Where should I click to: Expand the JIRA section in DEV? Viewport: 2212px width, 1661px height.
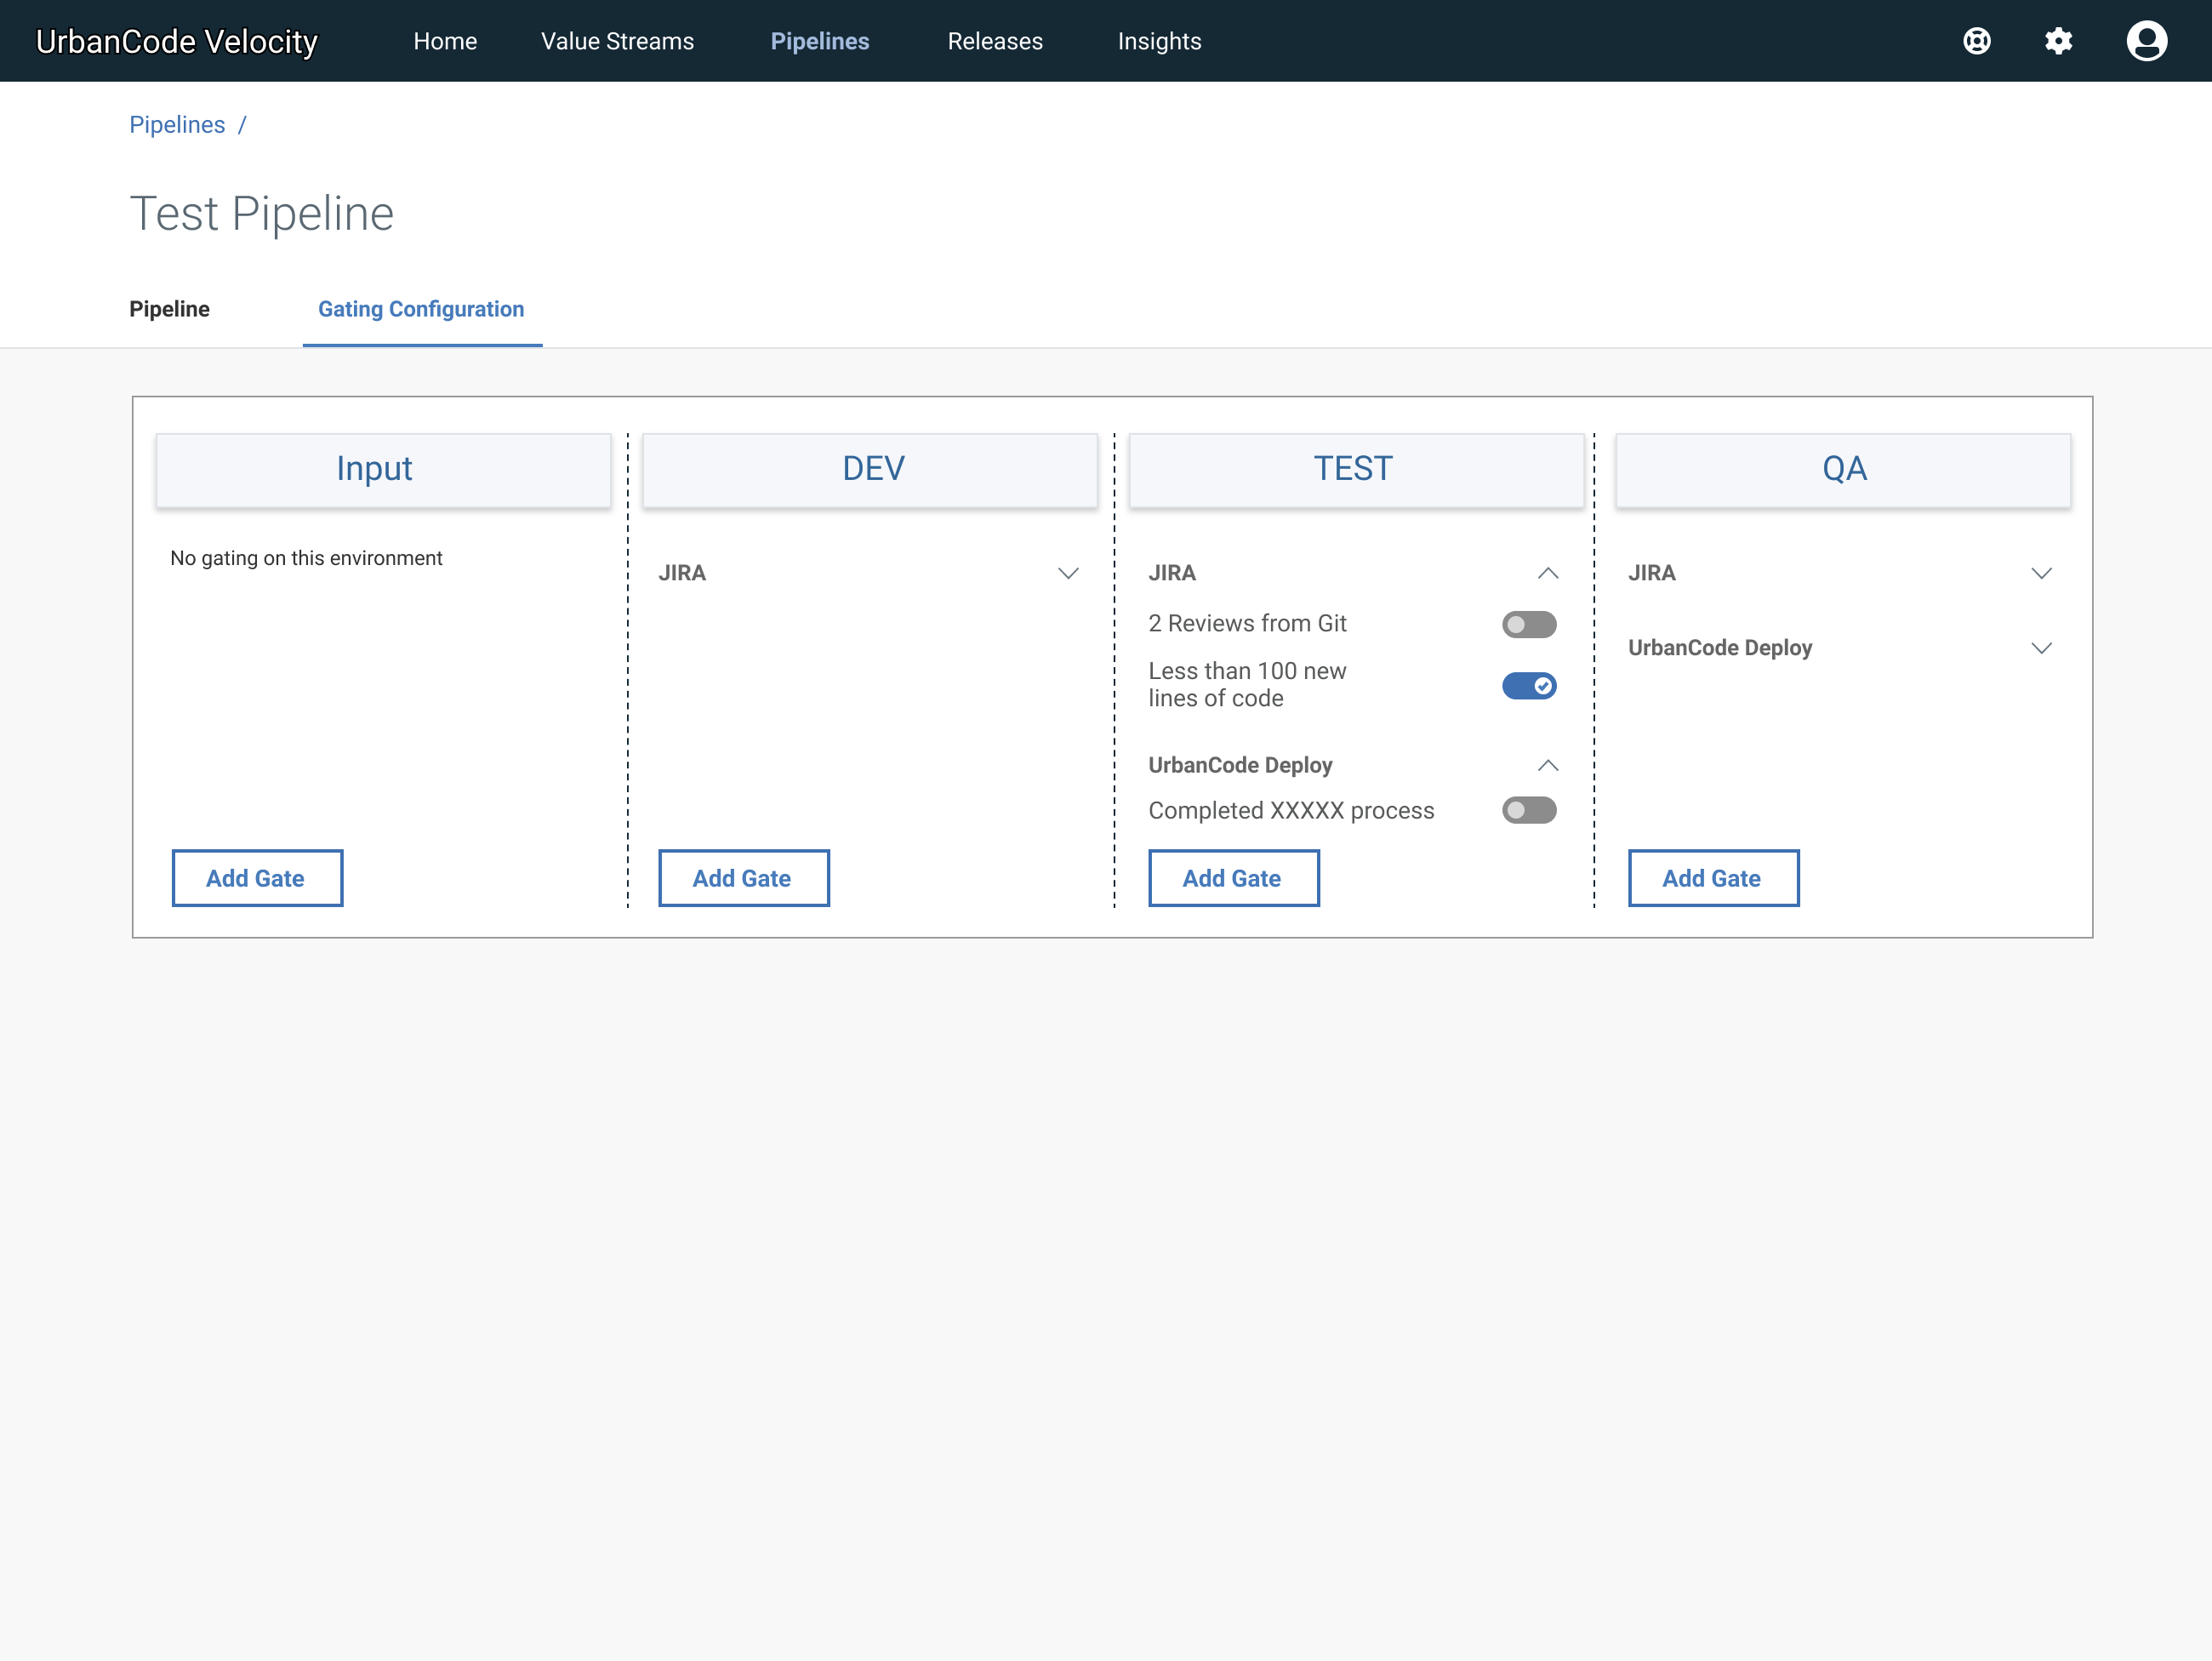(1068, 573)
